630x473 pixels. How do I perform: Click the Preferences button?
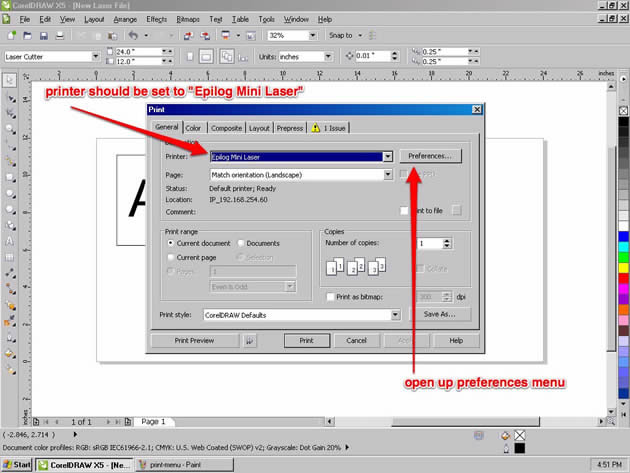(x=430, y=156)
